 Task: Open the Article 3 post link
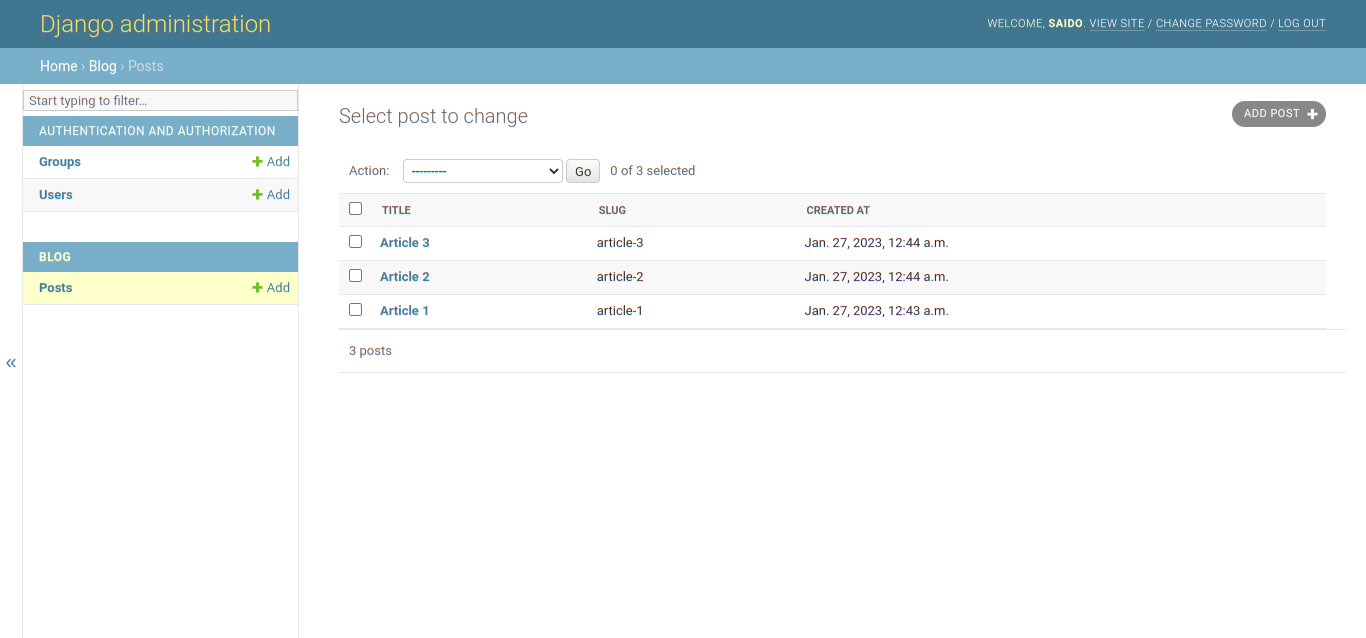[x=404, y=243]
